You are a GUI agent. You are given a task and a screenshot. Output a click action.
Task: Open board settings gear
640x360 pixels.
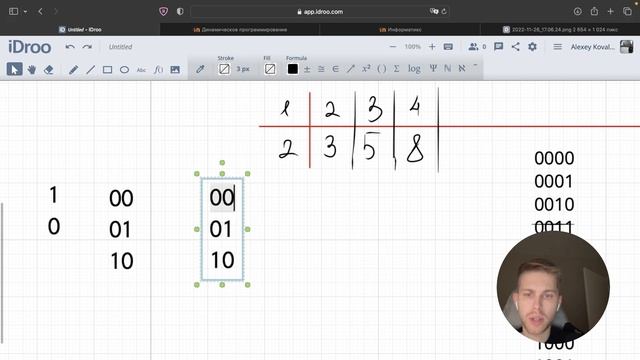(x=532, y=47)
